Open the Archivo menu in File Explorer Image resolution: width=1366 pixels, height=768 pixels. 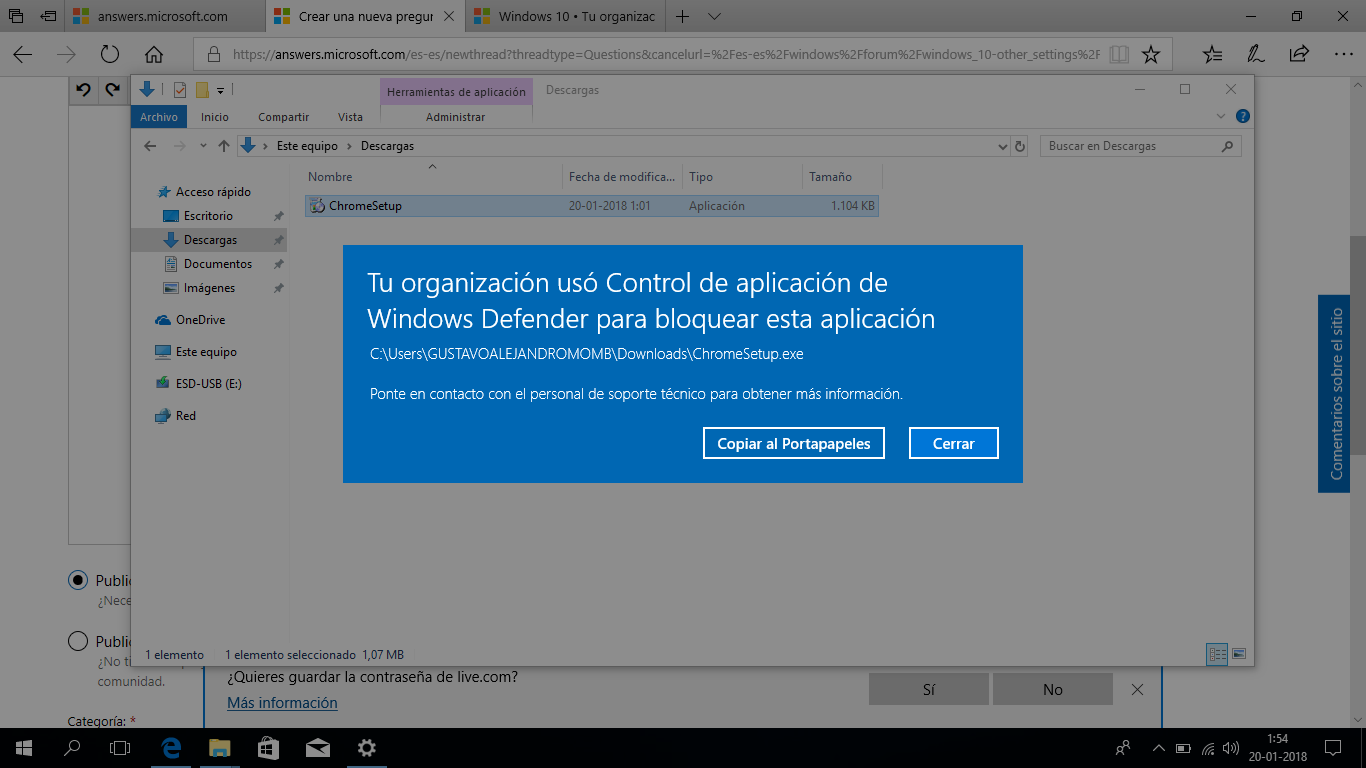click(159, 117)
